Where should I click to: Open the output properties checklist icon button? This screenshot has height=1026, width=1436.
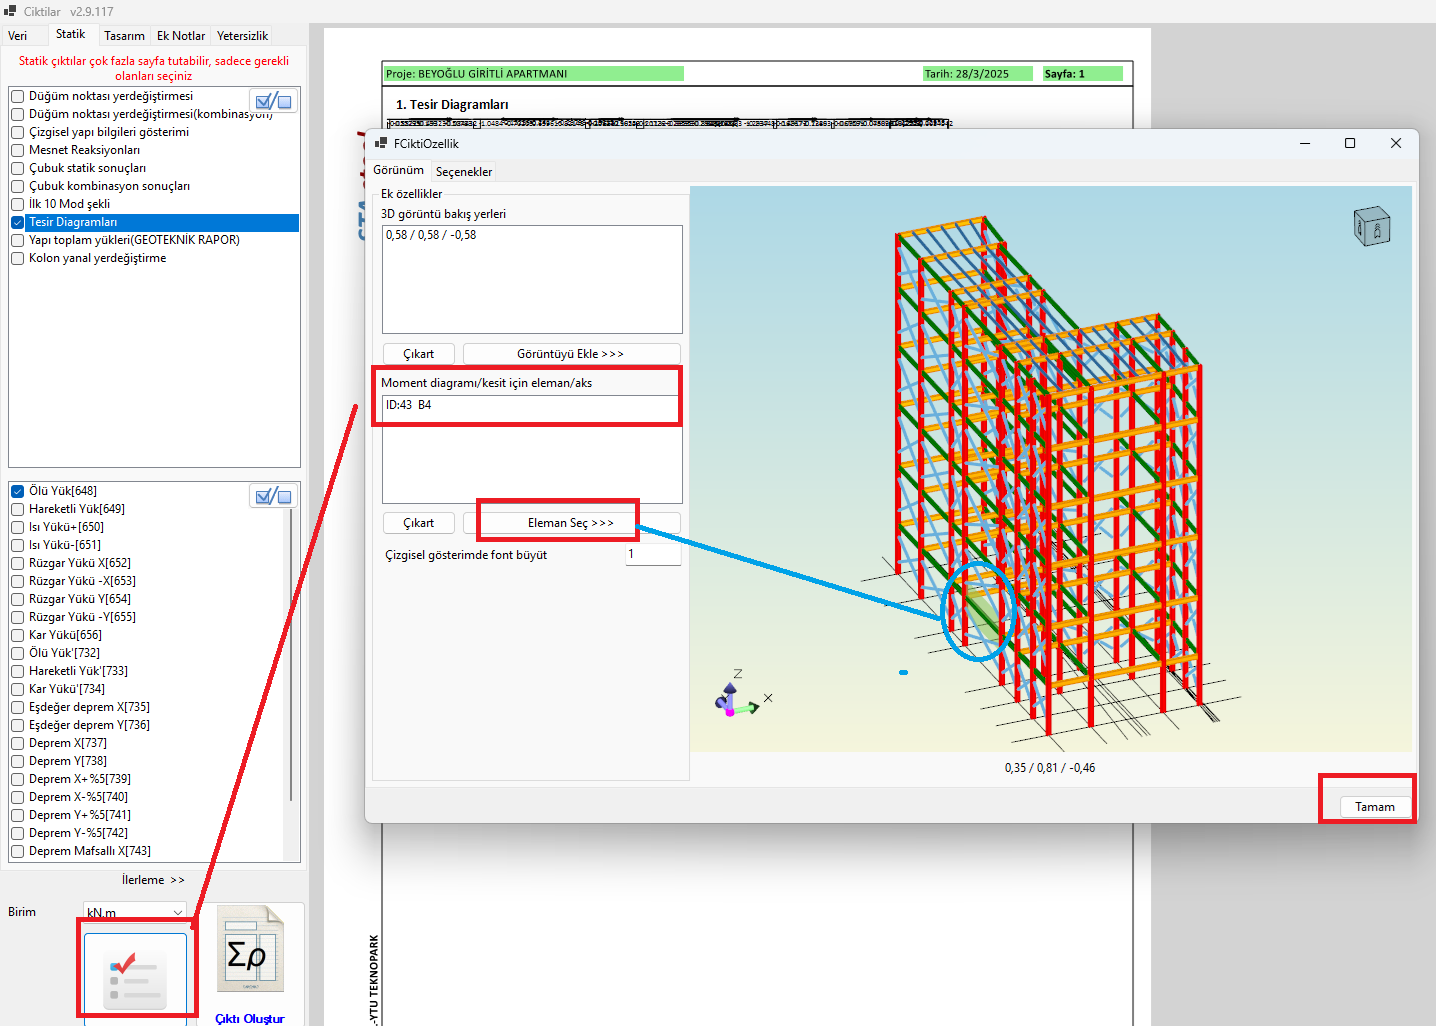coord(135,976)
